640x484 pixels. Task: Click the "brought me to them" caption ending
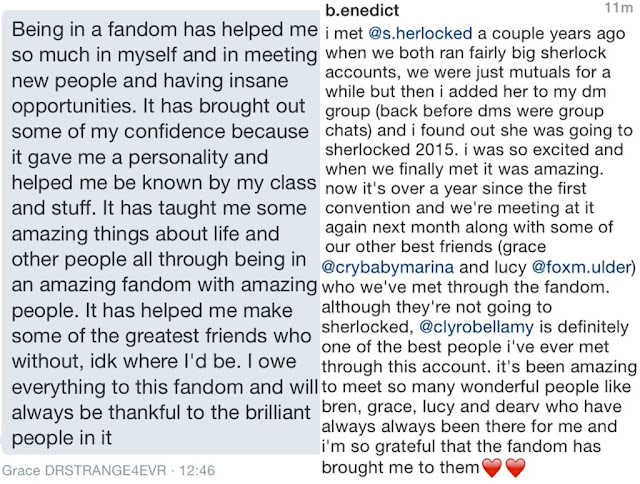[x=400, y=468]
